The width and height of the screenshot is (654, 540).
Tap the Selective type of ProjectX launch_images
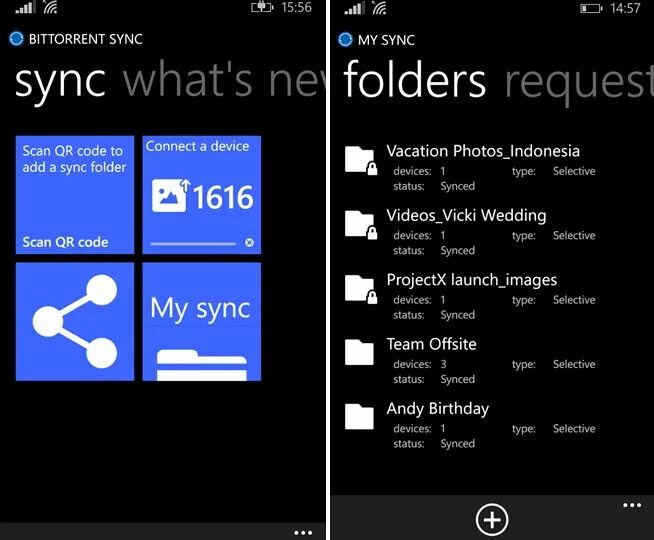574,300
